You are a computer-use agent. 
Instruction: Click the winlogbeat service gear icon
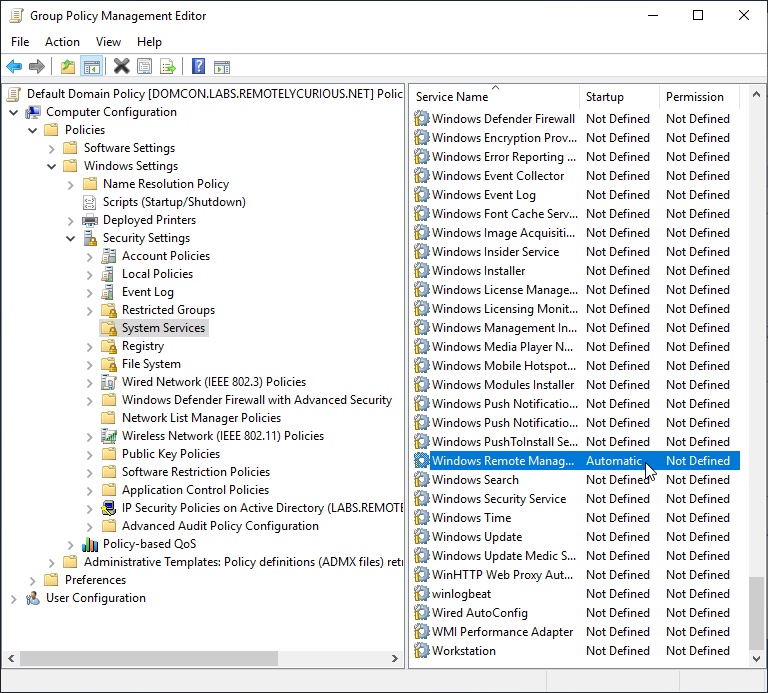pos(421,594)
